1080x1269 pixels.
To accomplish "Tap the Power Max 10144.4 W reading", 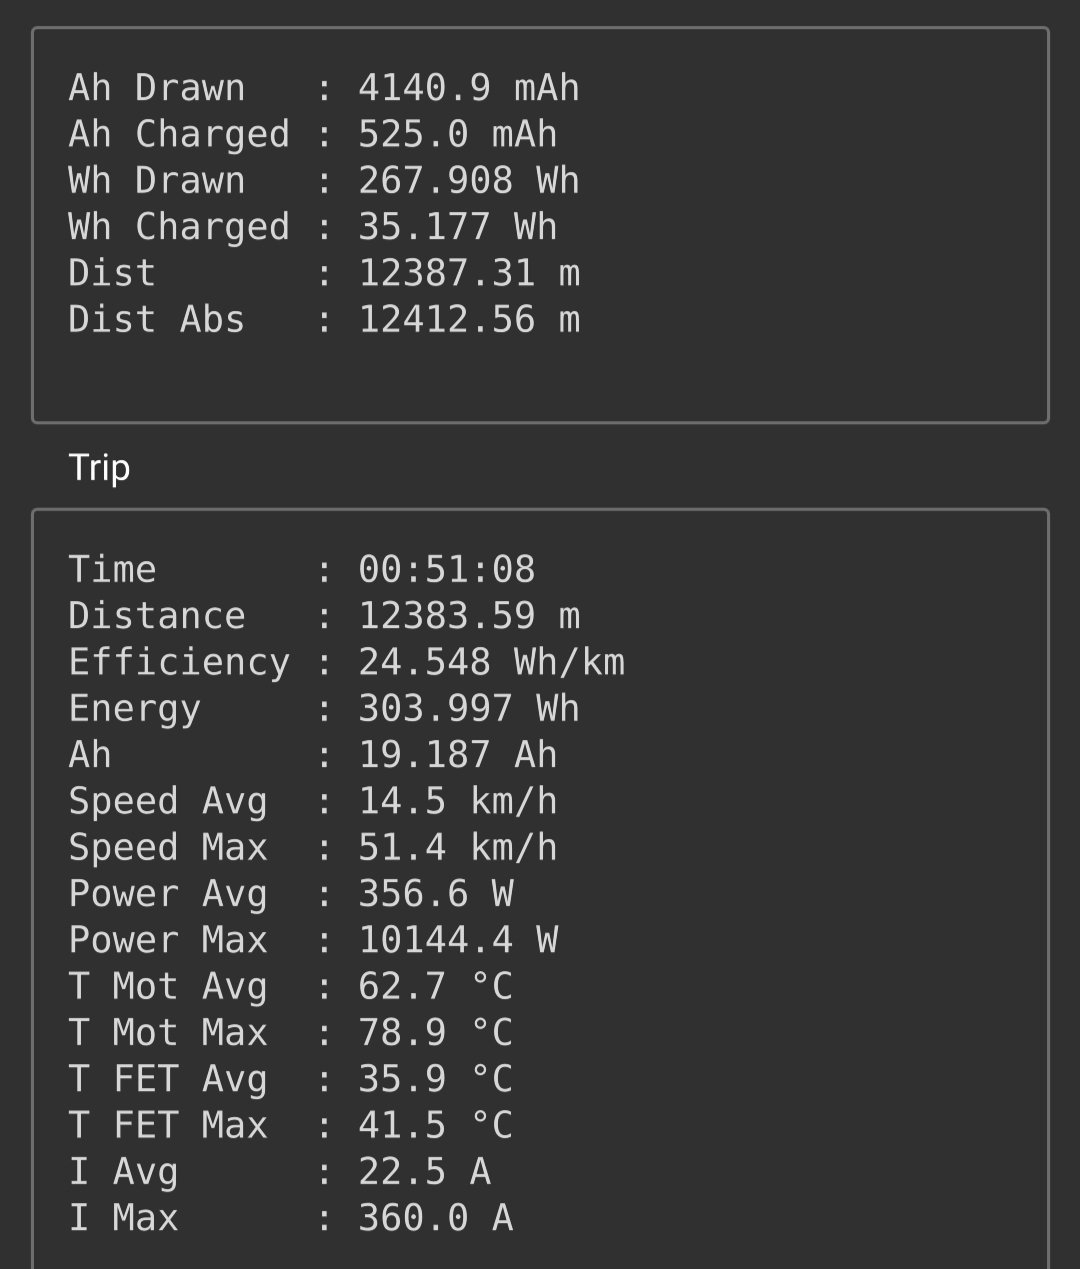I will pyautogui.click(x=457, y=940).
